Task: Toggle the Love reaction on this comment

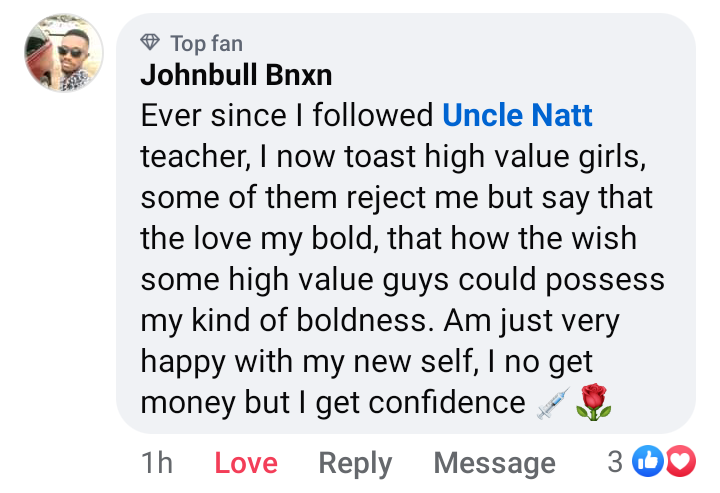Action: click(246, 463)
